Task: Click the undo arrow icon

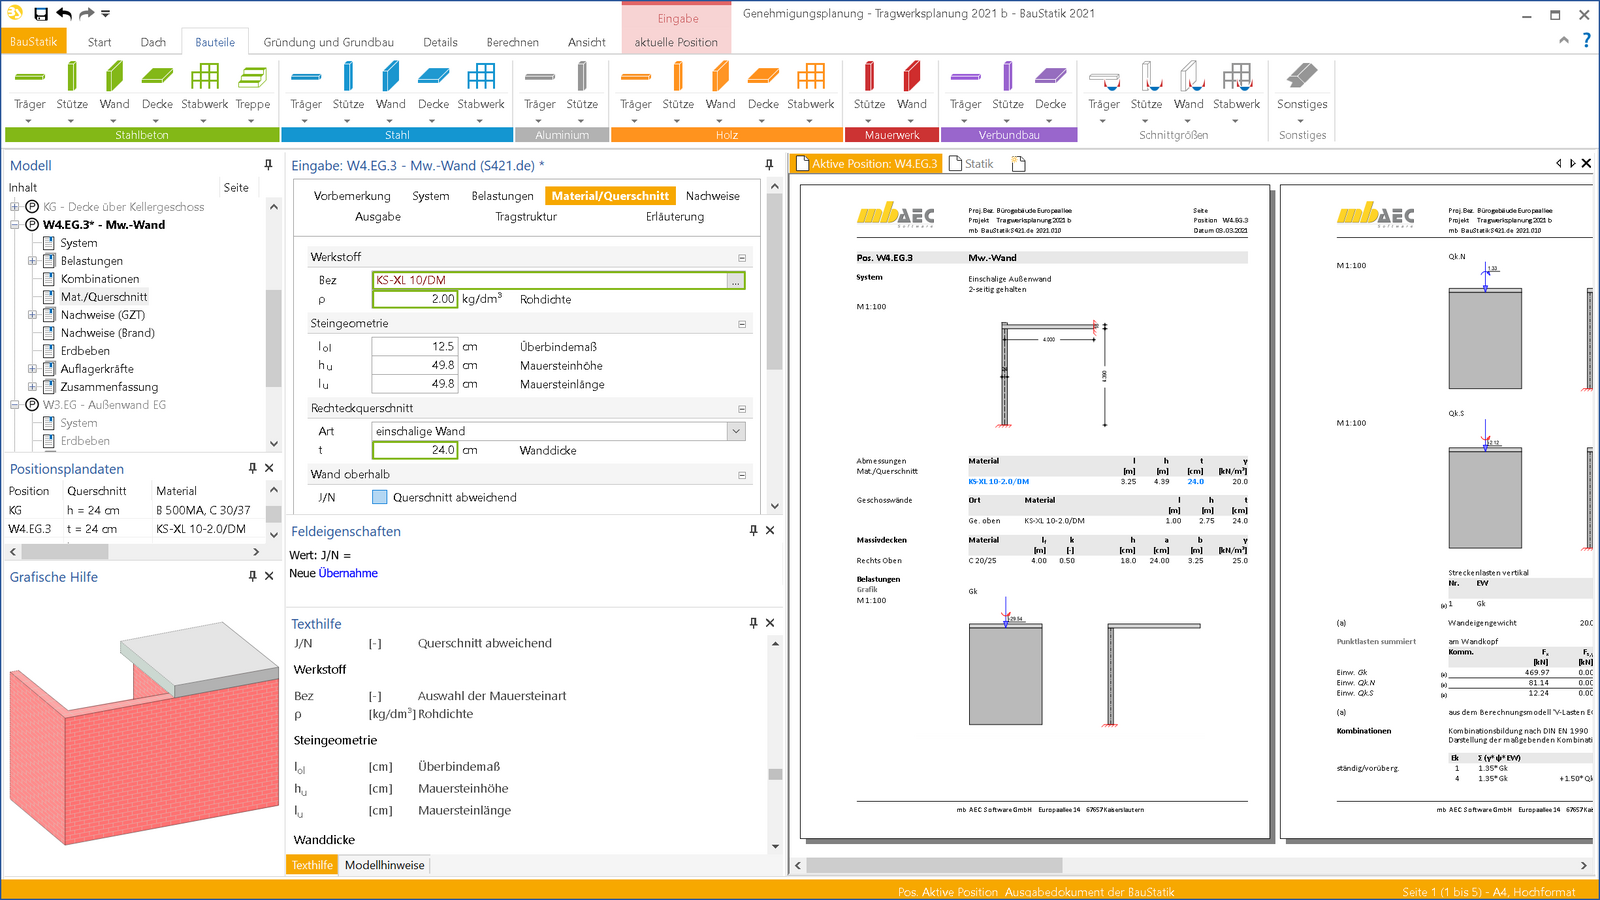Action: click(64, 14)
